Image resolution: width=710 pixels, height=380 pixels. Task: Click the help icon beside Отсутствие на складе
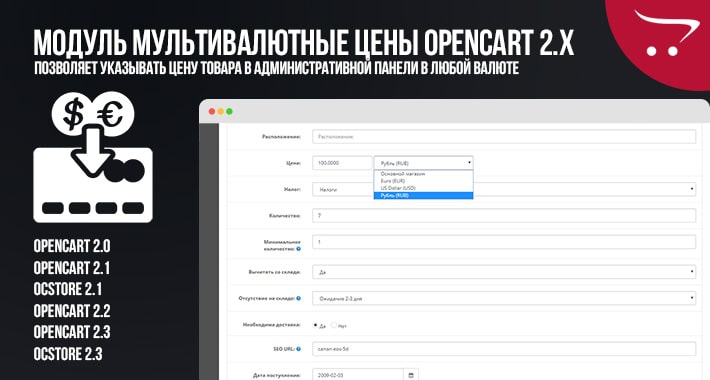298,298
